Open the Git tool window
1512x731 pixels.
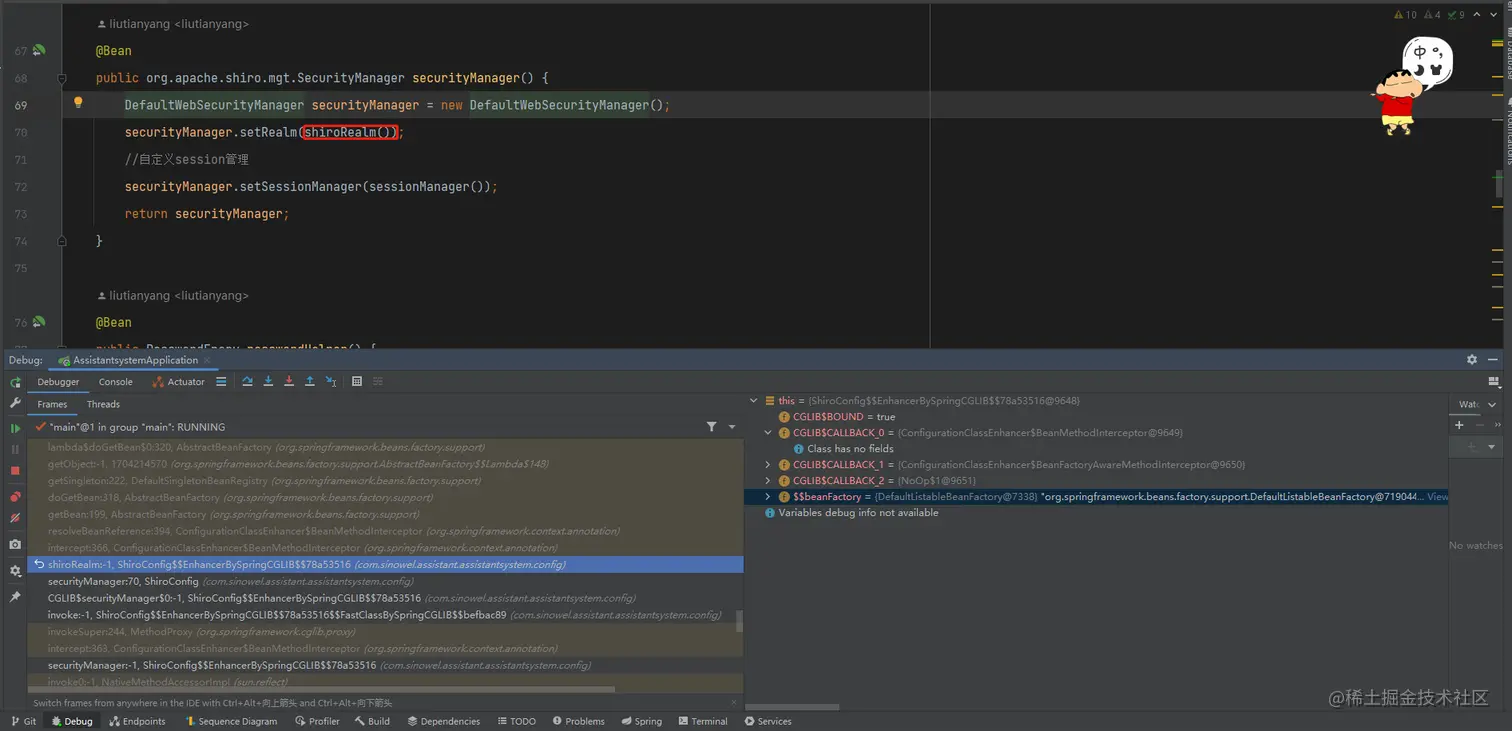[x=23, y=721]
